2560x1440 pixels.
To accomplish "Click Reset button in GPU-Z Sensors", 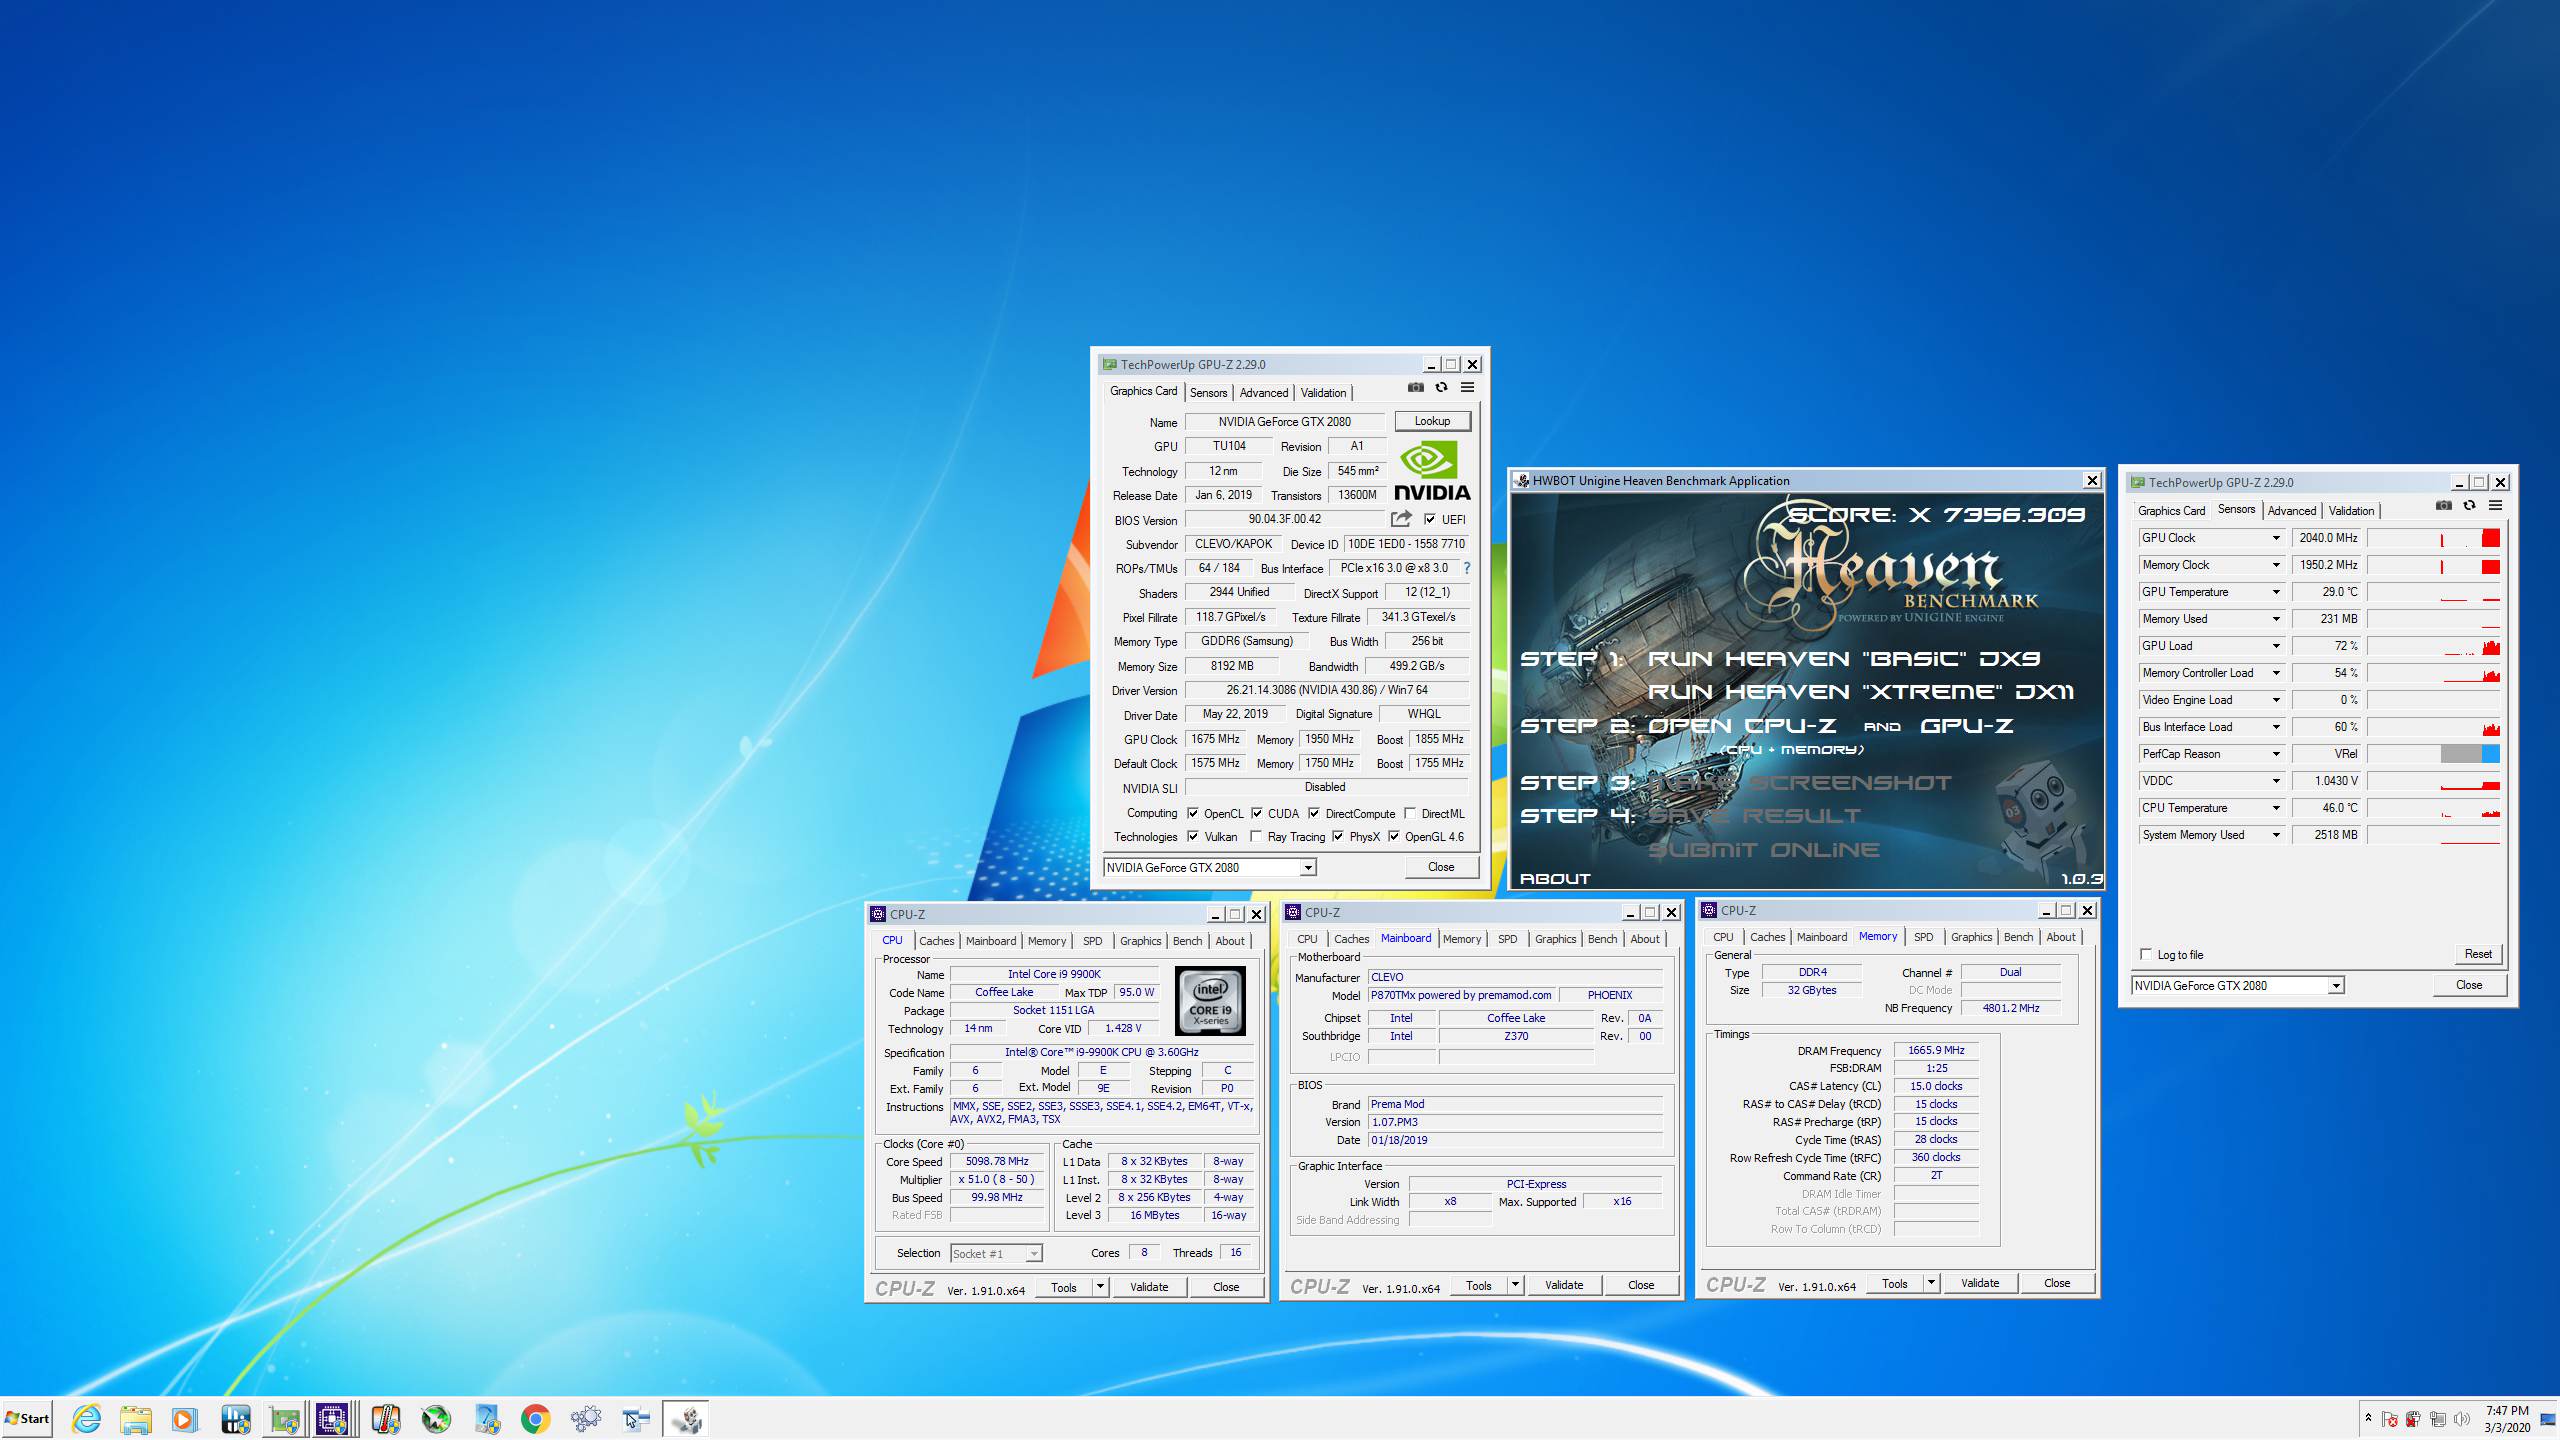I will click(x=2478, y=954).
